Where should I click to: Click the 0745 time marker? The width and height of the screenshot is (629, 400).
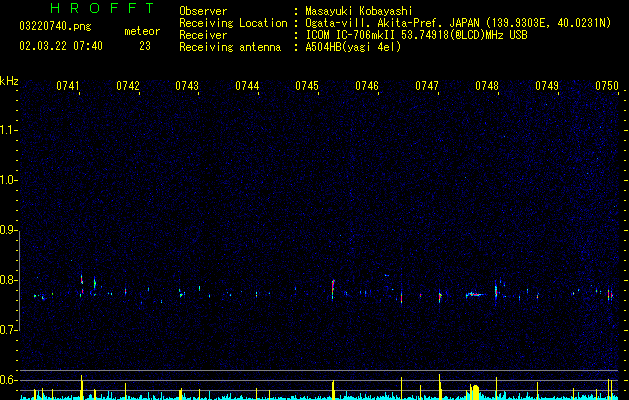coord(307,86)
